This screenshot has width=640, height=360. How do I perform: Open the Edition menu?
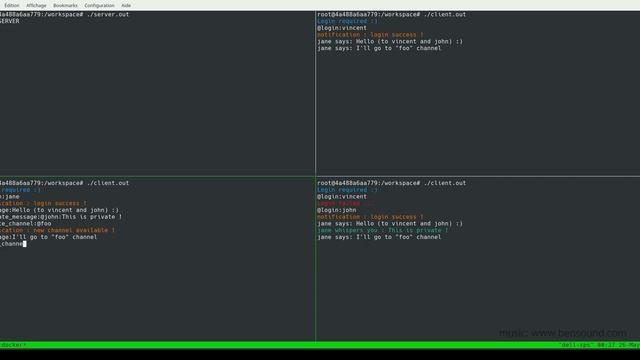pyautogui.click(x=11, y=5)
